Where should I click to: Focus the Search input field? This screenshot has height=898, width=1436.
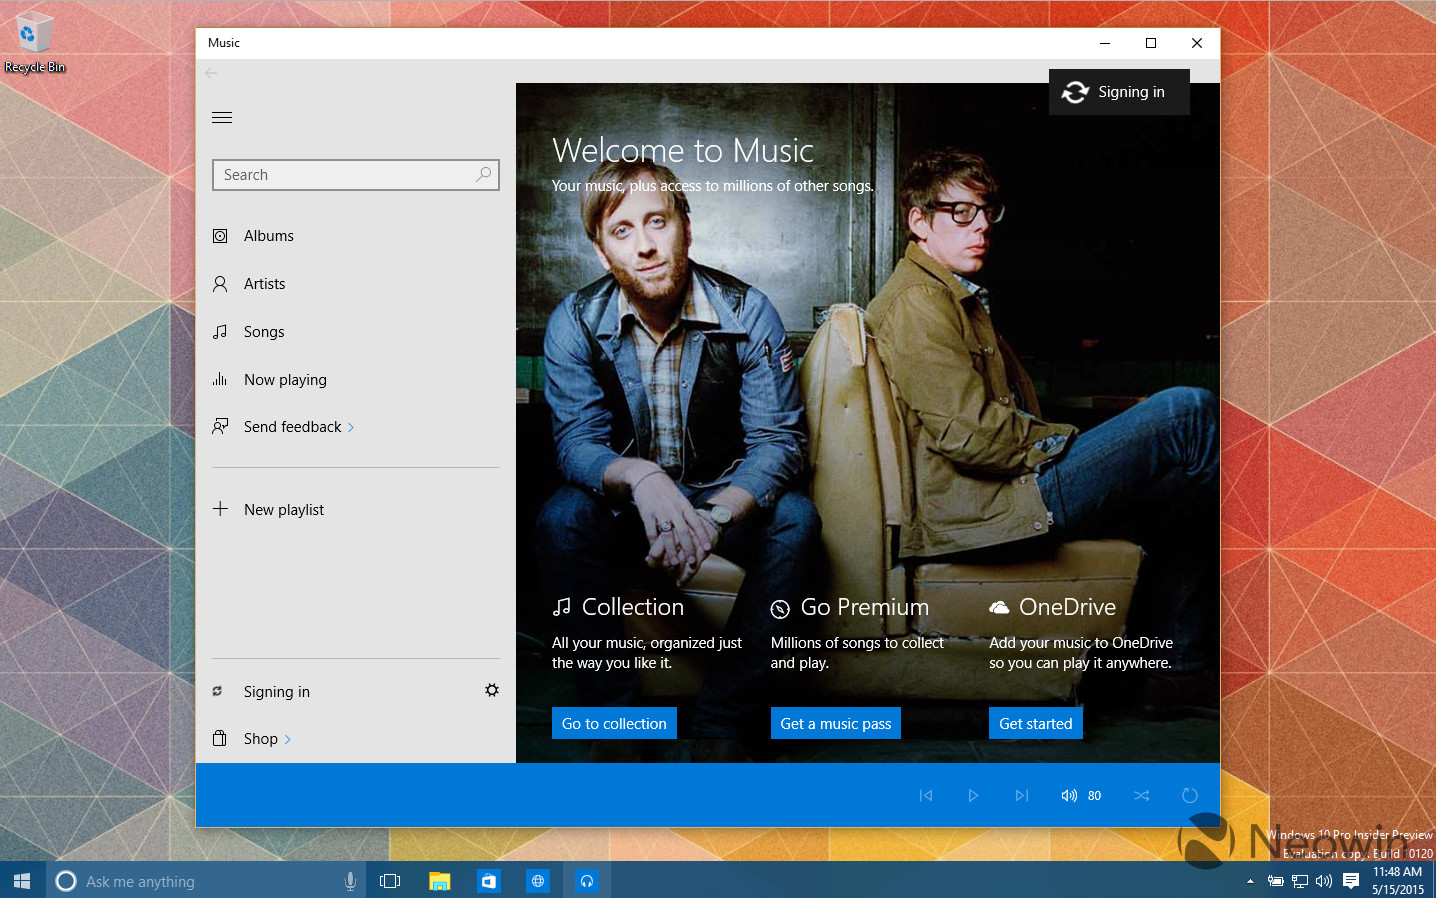(355, 175)
